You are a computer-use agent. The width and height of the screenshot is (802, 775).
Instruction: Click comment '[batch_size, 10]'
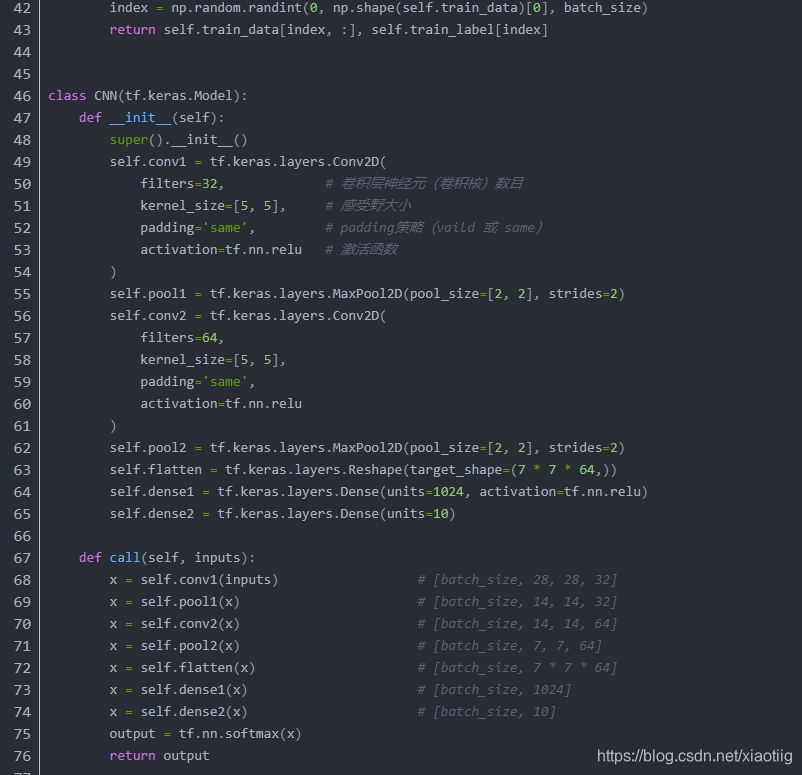pyautogui.click(x=495, y=712)
